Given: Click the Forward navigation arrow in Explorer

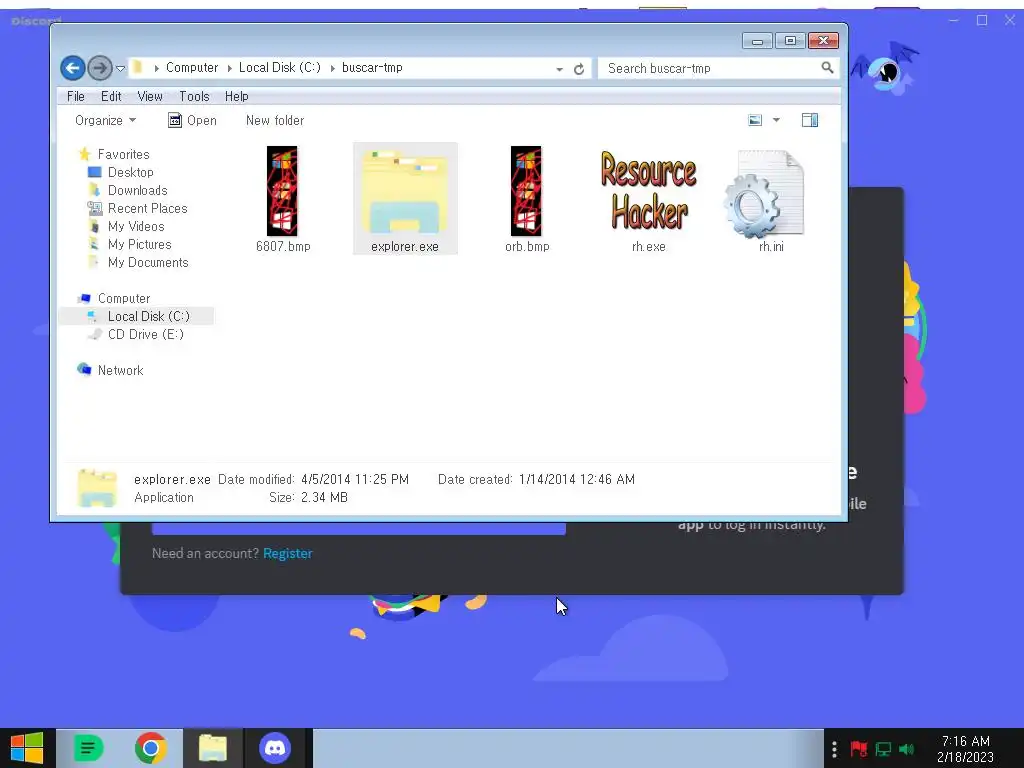Looking at the screenshot, I should [x=100, y=68].
